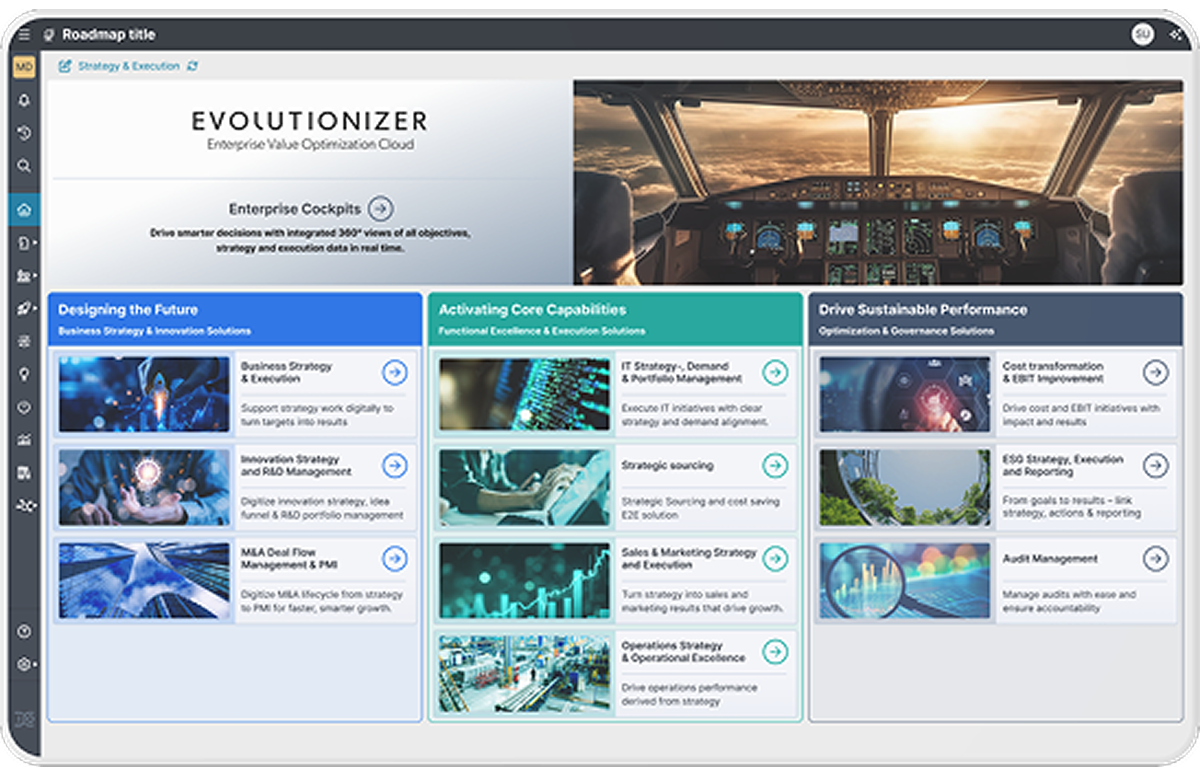Click the Strategic sourcing title
Viewport: 1200px width, 776px height.
667,466
